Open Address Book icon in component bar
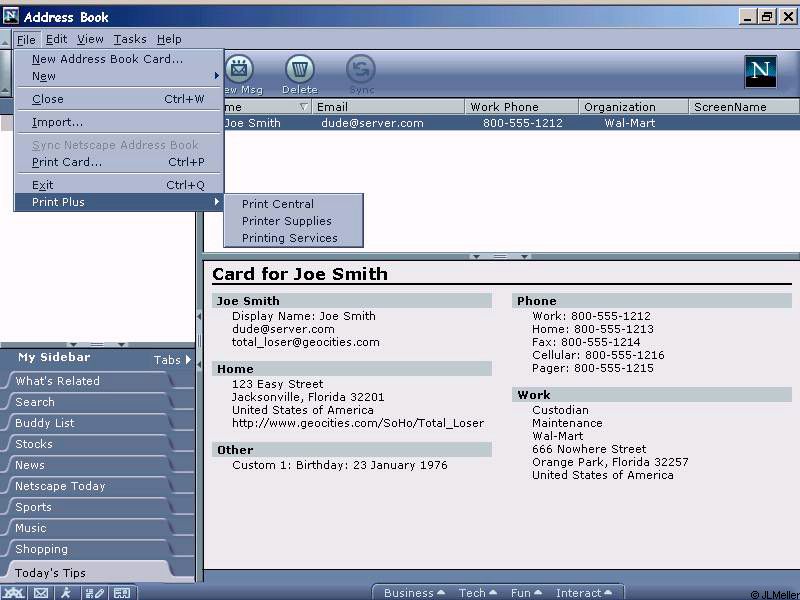This screenshot has width=800, height=600. (122, 592)
